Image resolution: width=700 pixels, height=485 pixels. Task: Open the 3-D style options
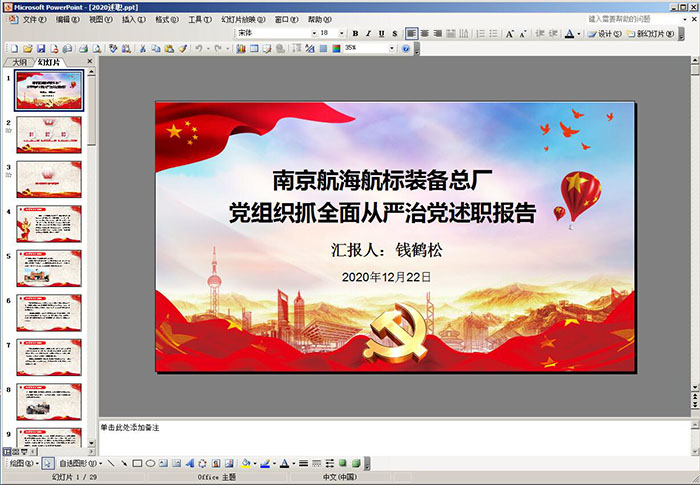[356, 464]
